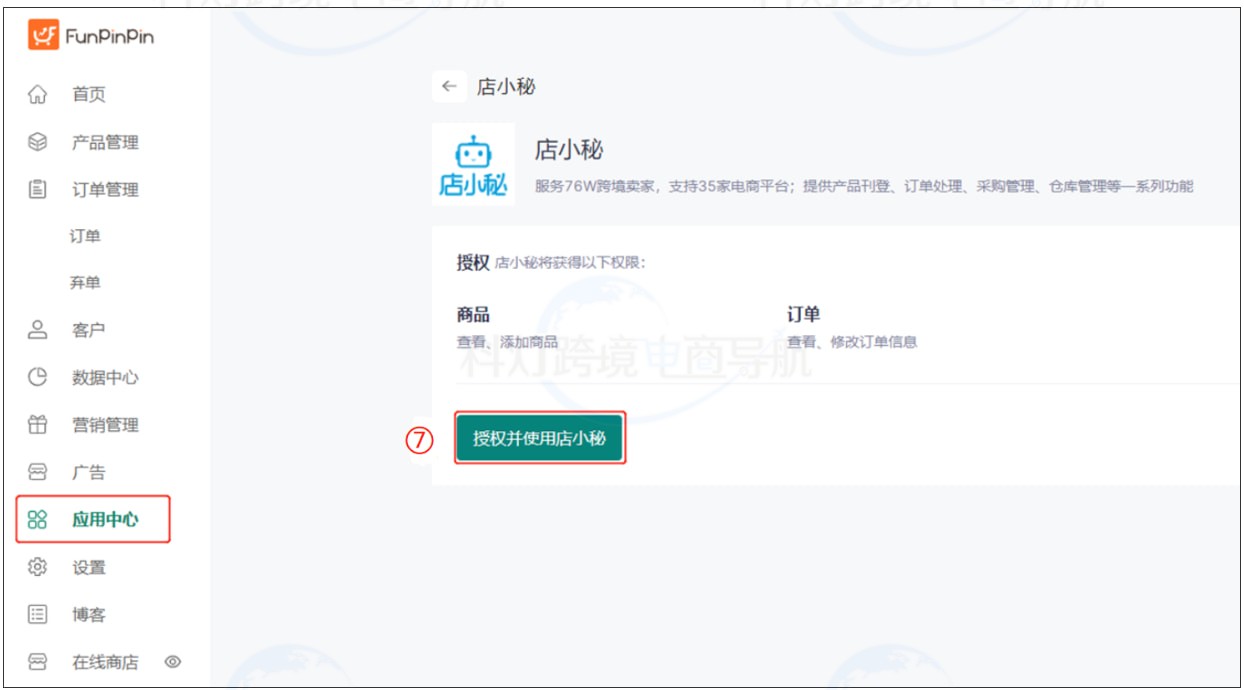Click the 产品管理 box icon
The image size is (1244, 690).
click(35, 142)
